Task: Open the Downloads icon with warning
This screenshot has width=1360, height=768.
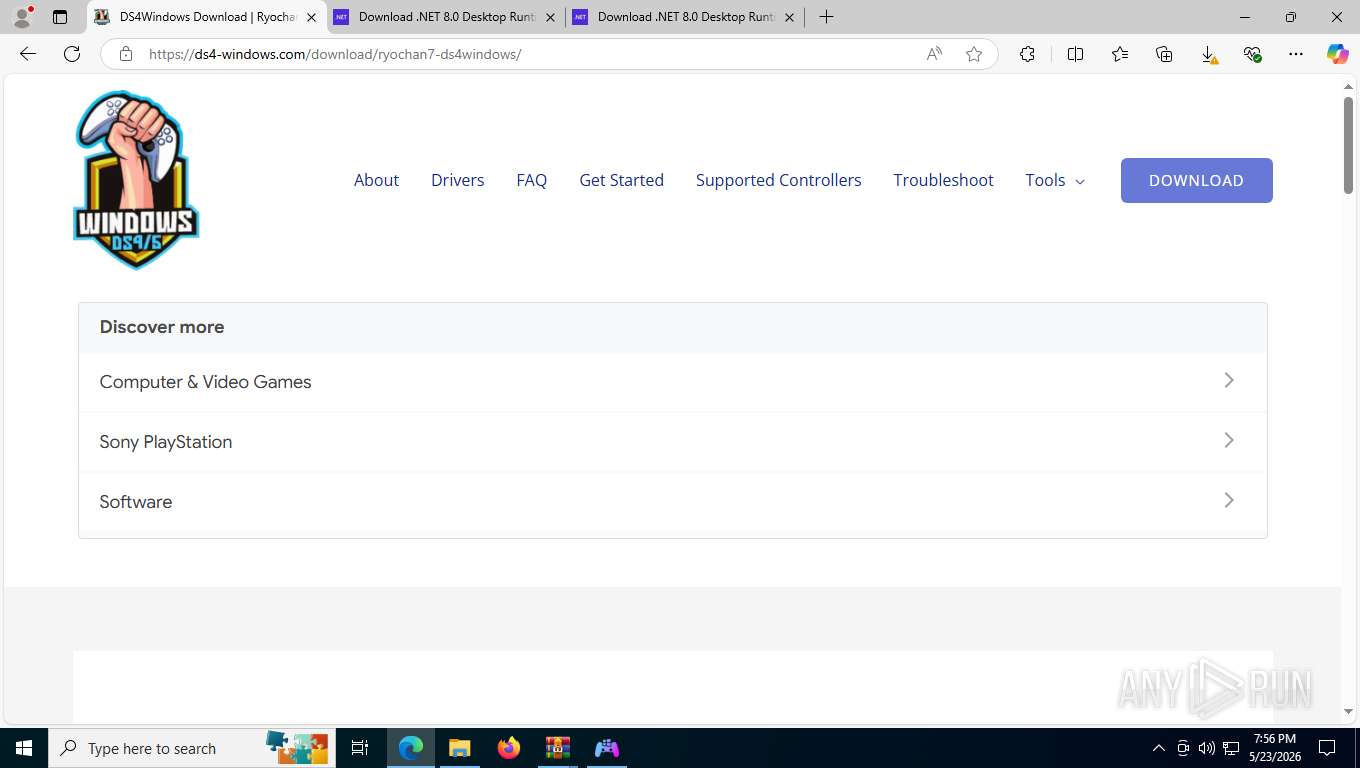Action: click(x=1208, y=54)
